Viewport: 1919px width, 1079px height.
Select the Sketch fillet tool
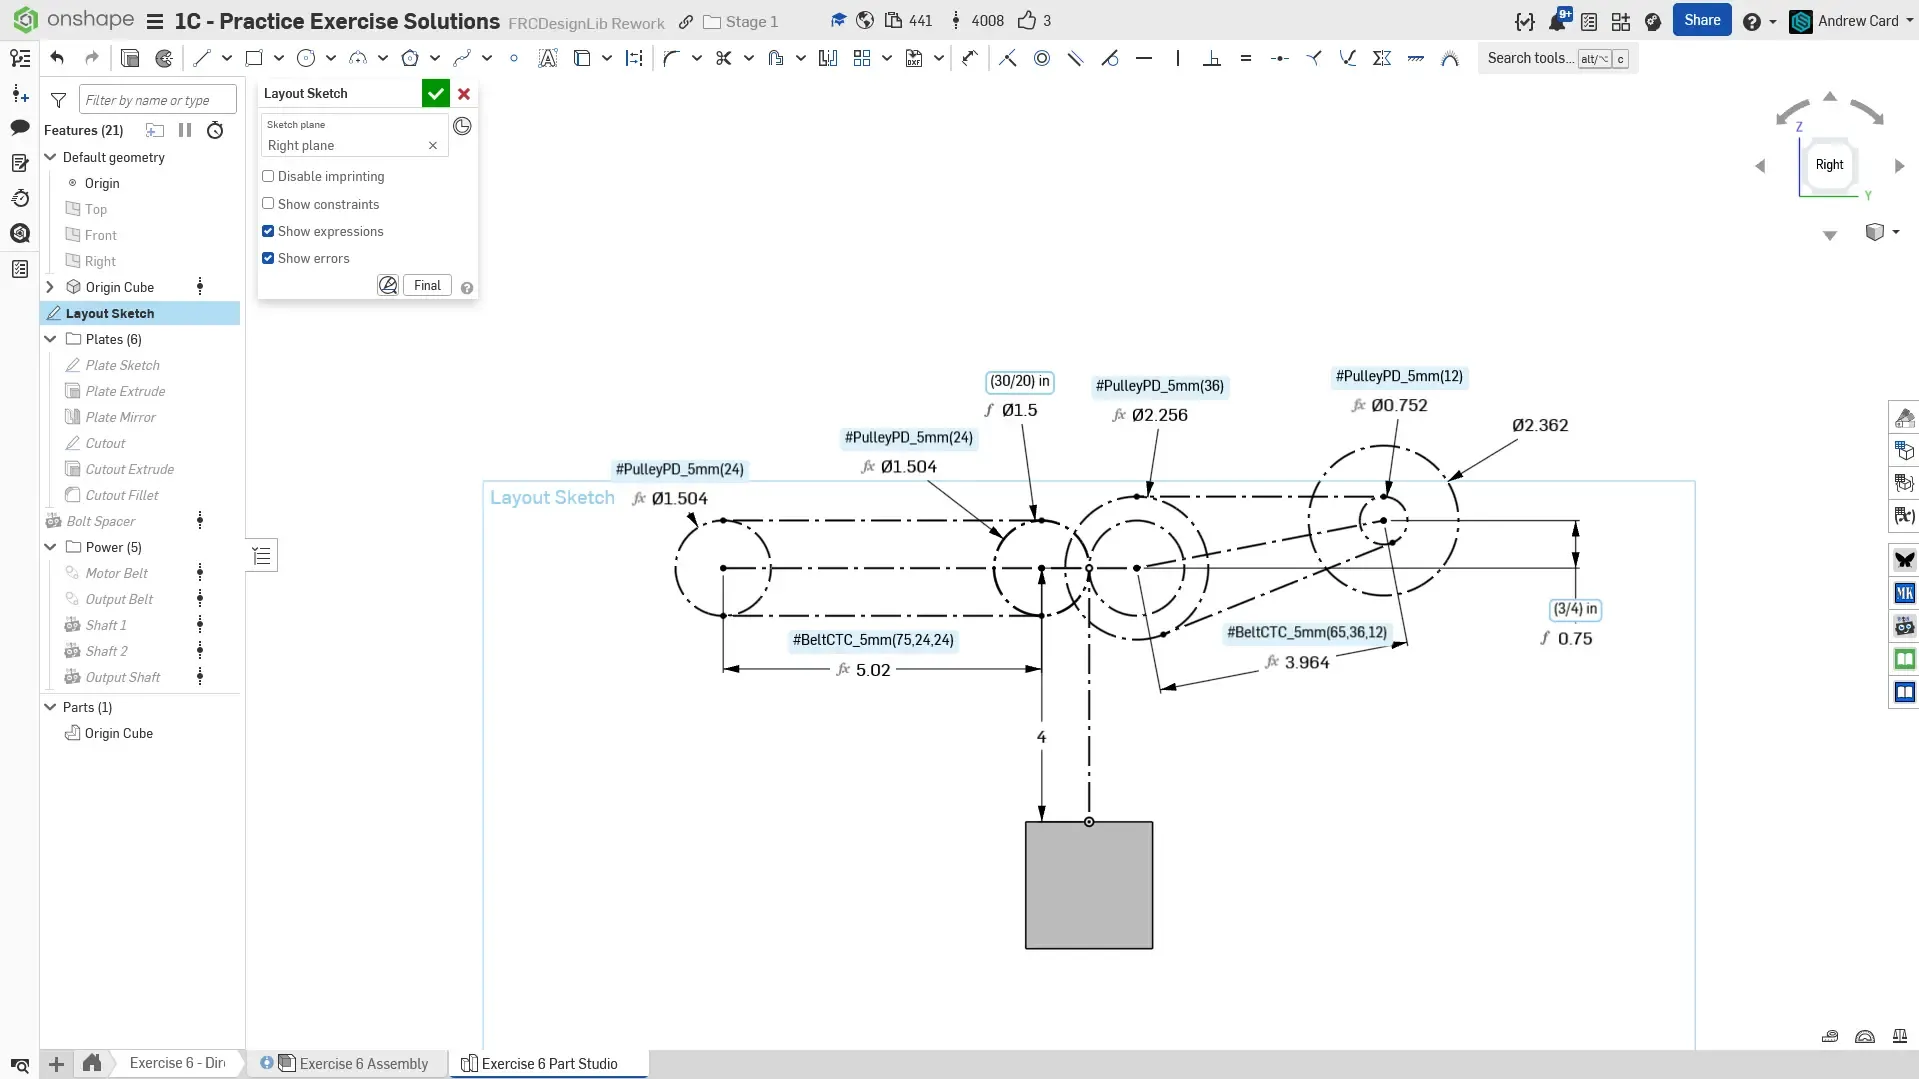coord(671,58)
